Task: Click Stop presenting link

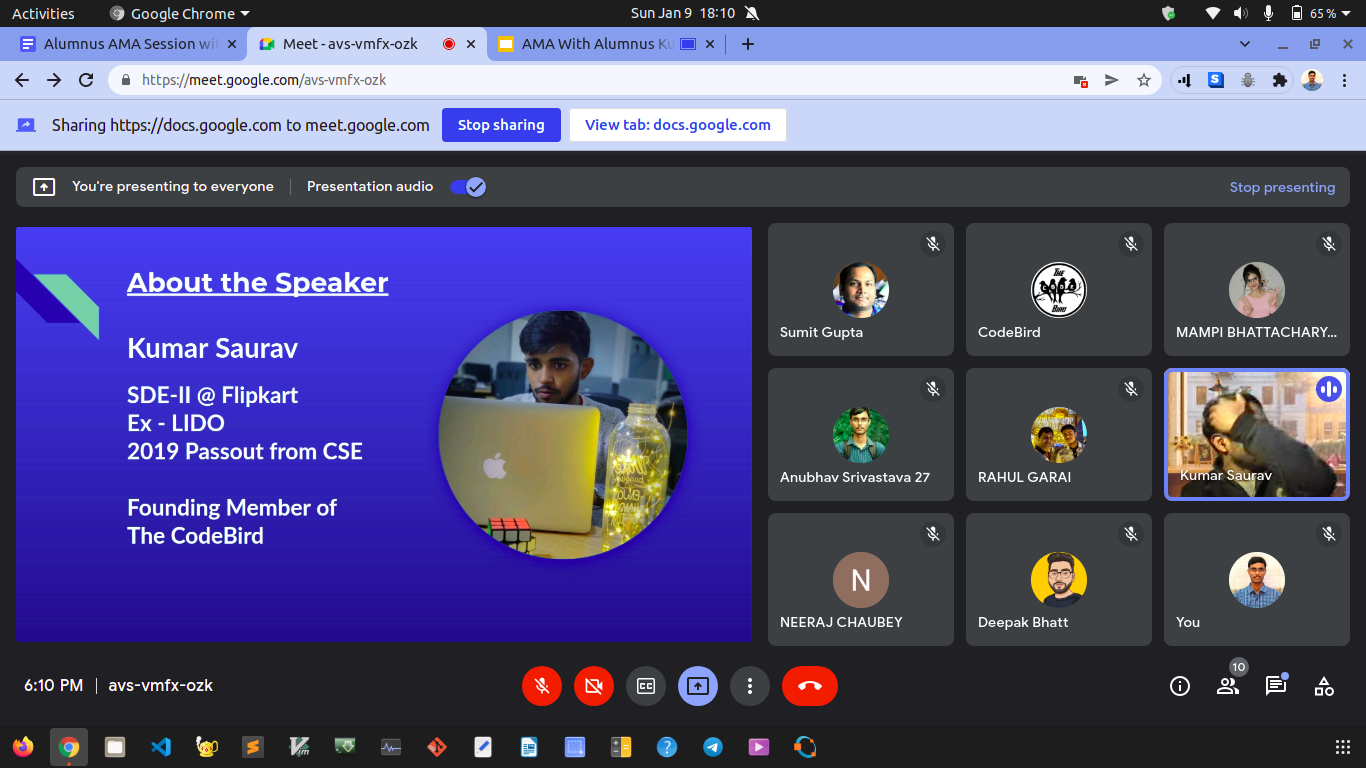Action: [x=1282, y=187]
